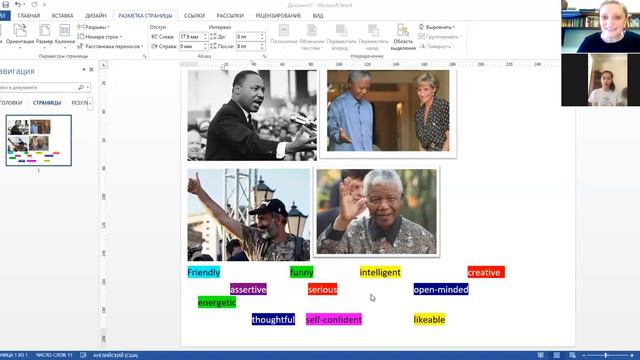Click the word "energetic"
This screenshot has height=360, width=640.
pos(217,302)
